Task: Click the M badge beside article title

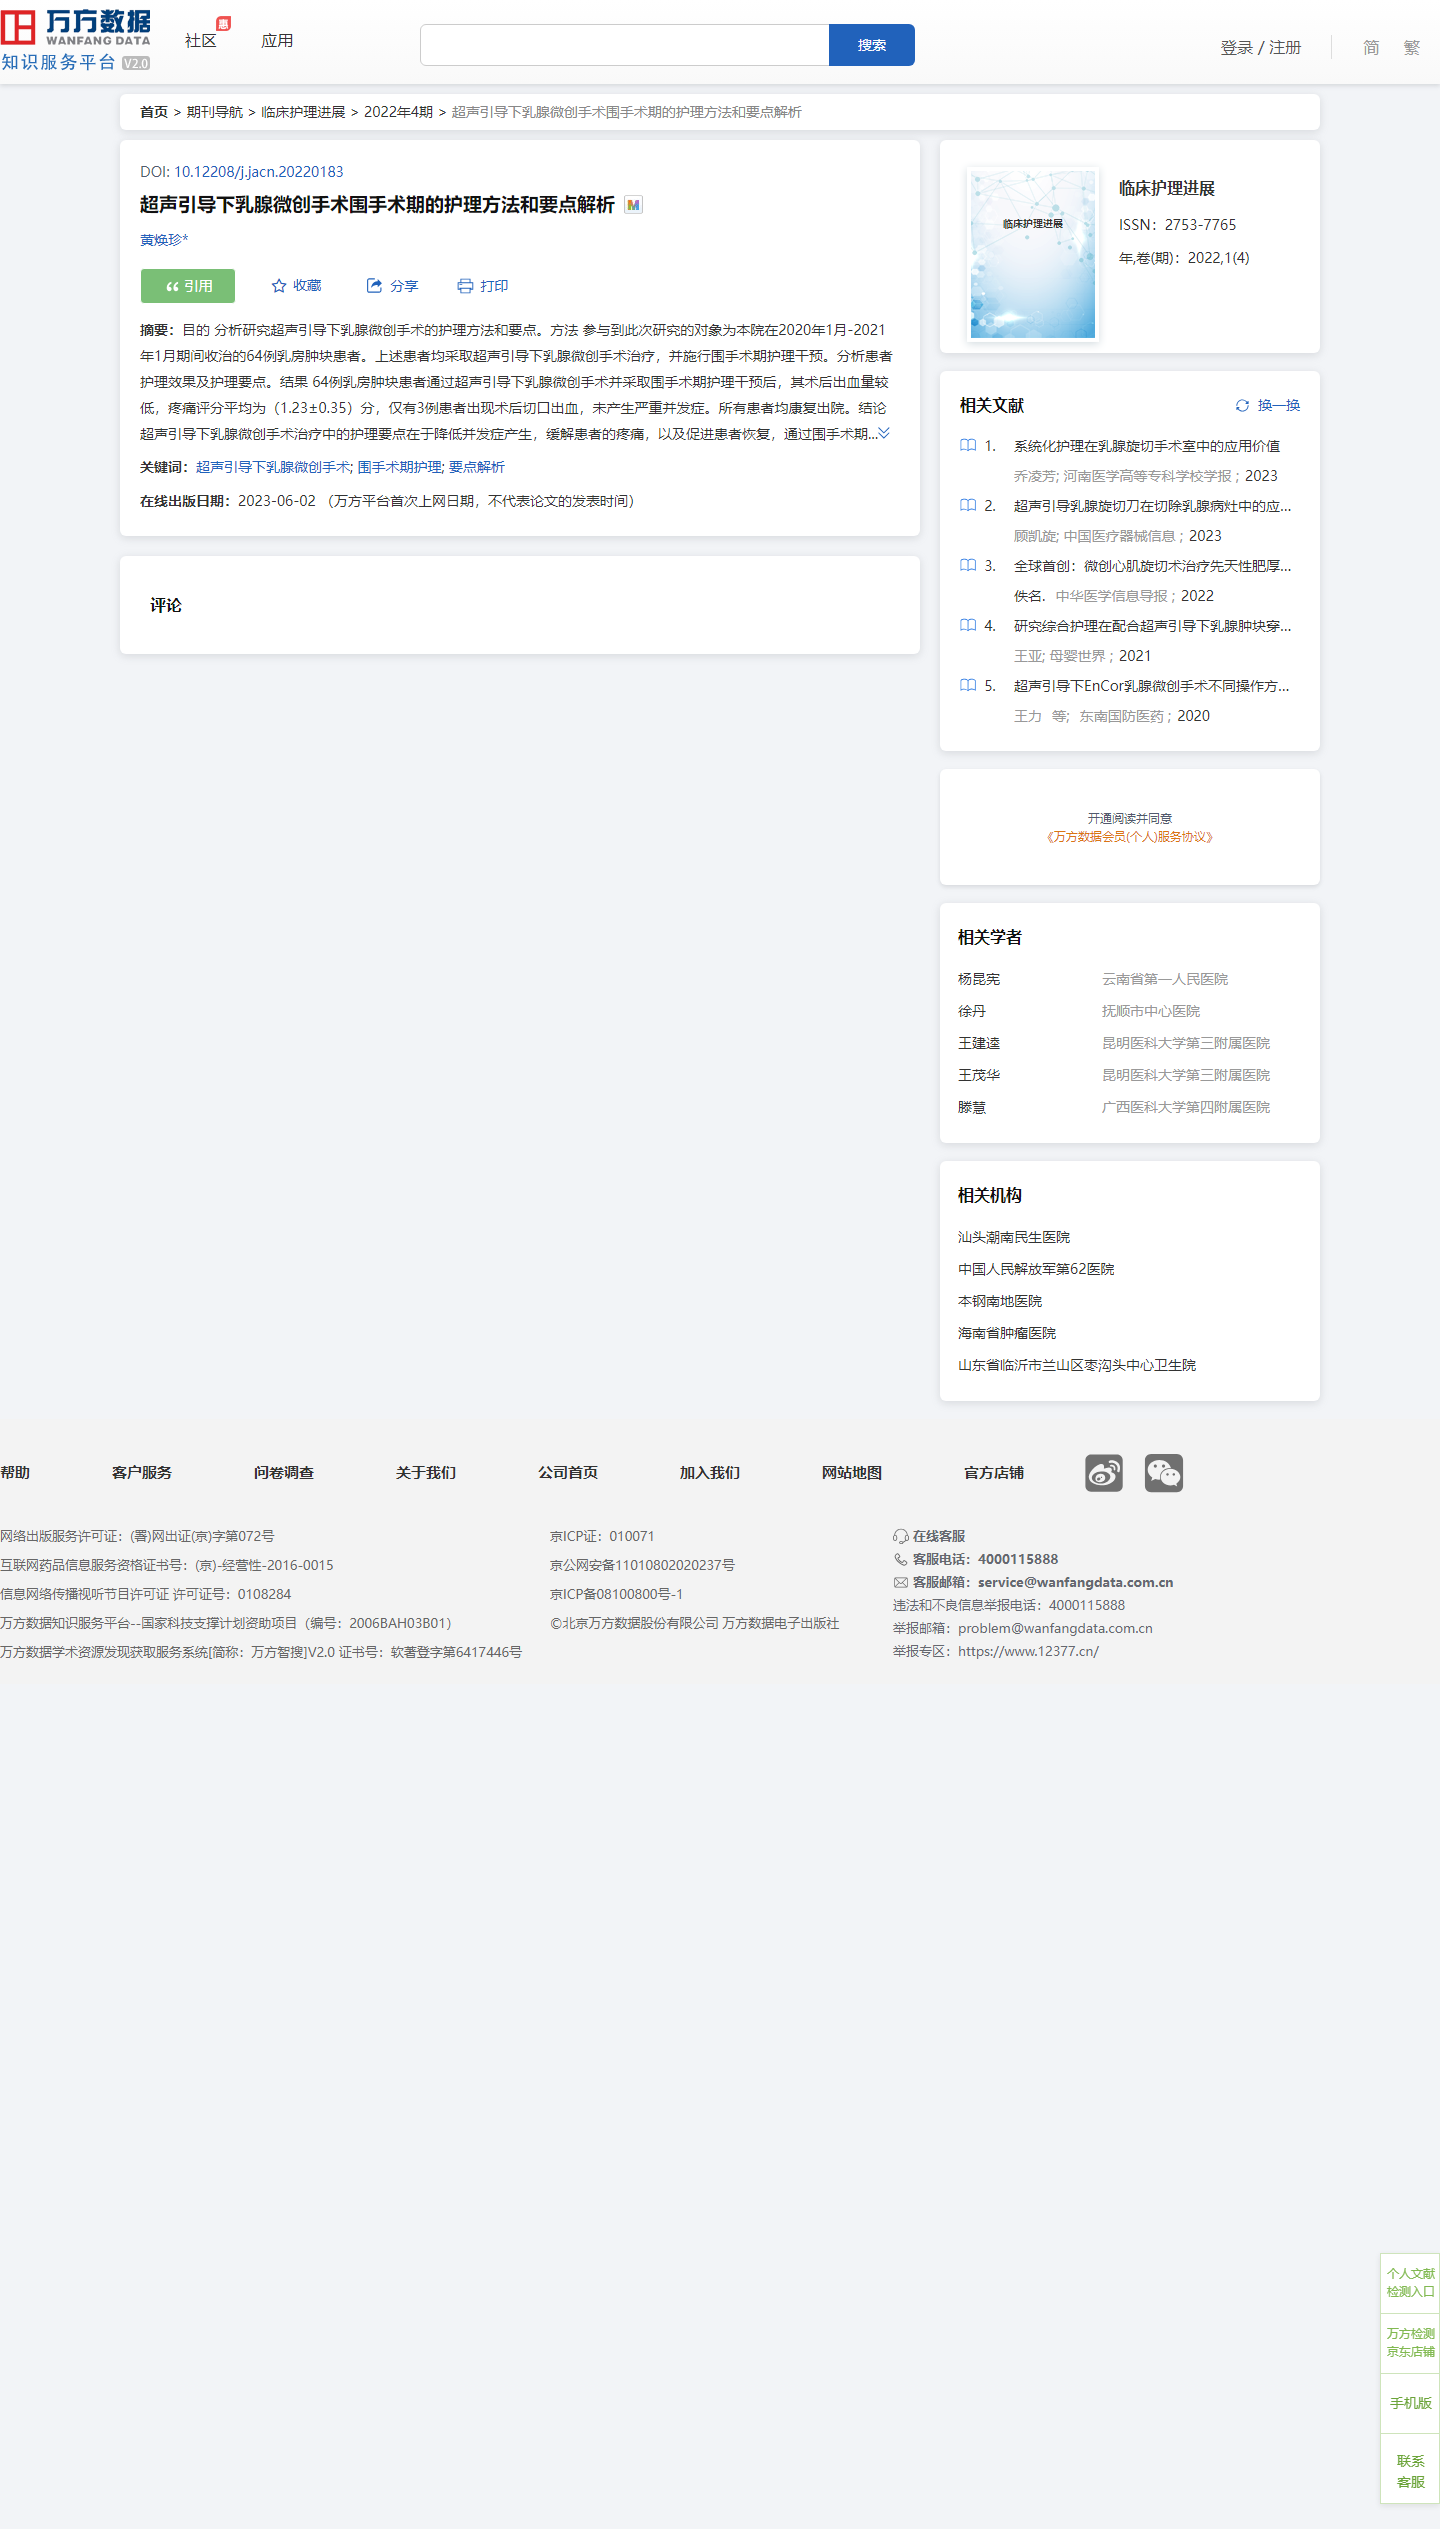Action: point(633,205)
